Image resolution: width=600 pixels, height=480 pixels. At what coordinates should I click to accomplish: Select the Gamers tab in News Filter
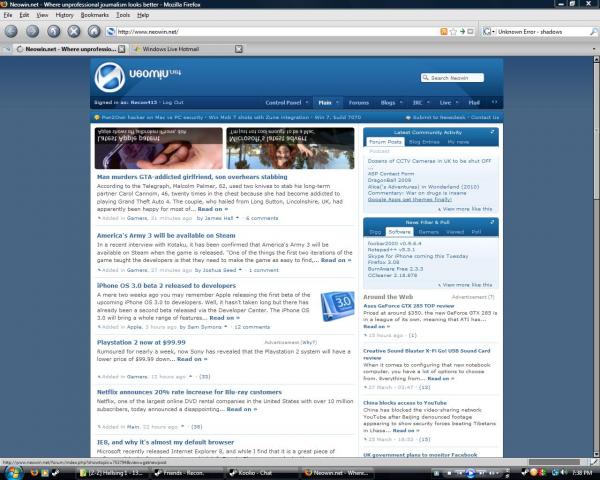click(428, 232)
